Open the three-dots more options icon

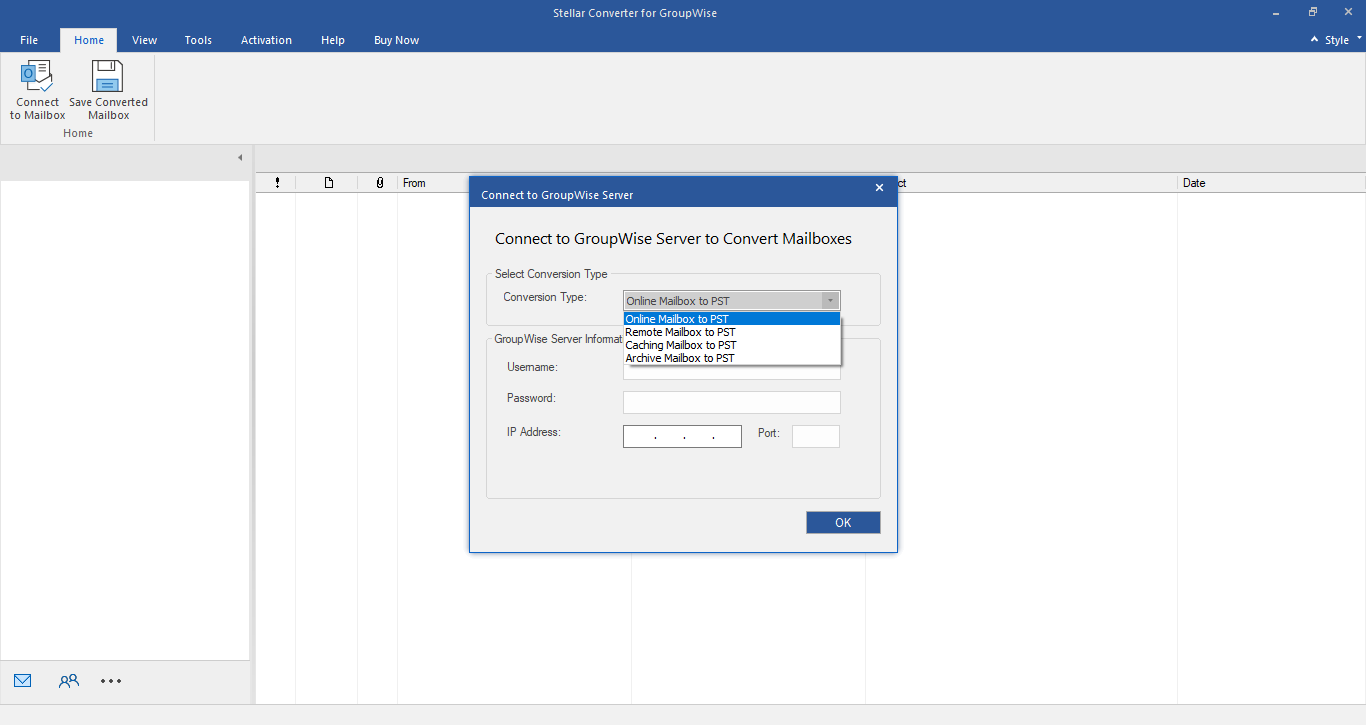coord(111,681)
